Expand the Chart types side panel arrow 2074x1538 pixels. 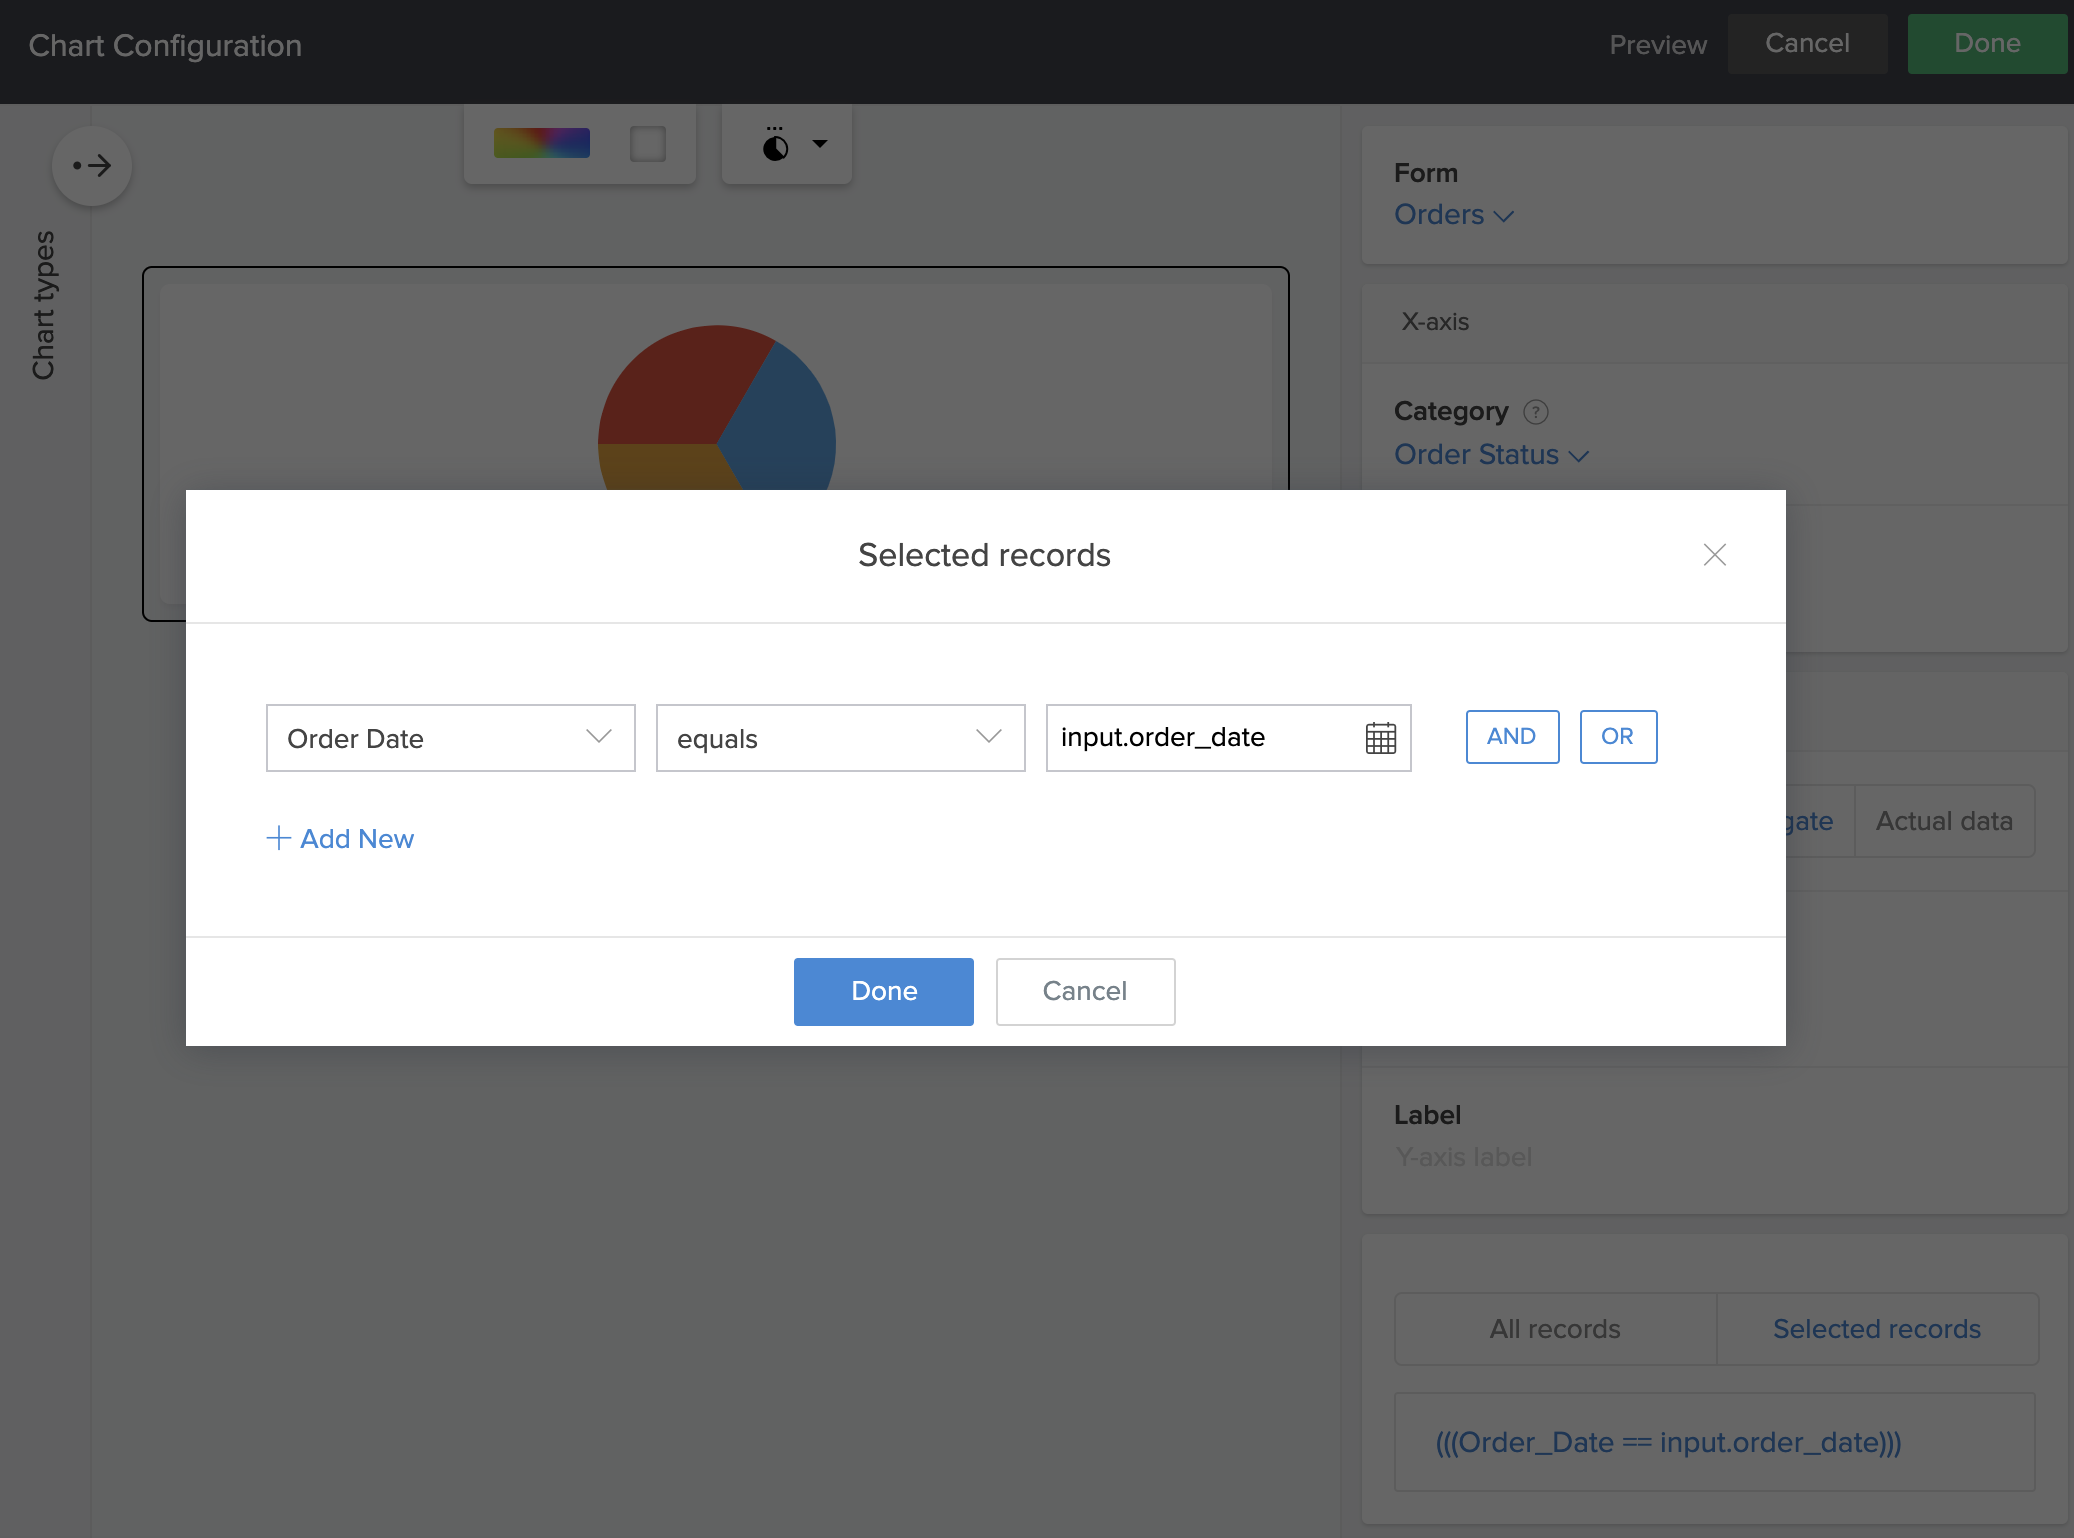92,166
